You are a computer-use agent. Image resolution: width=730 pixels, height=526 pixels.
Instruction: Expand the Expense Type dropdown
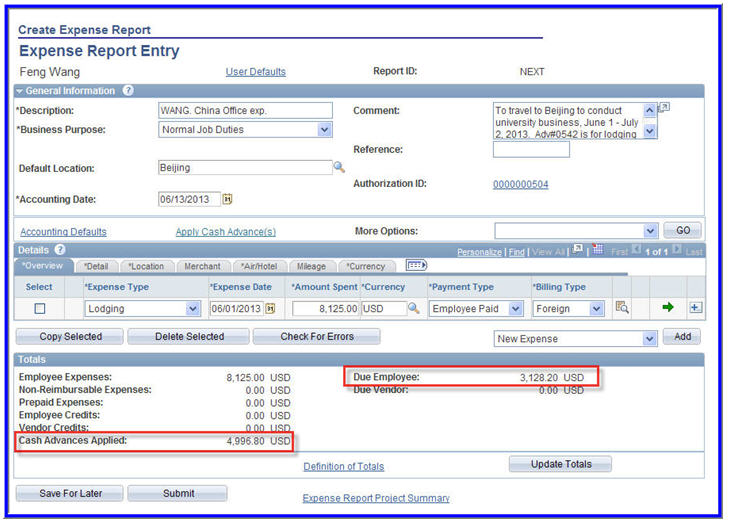[x=192, y=309]
